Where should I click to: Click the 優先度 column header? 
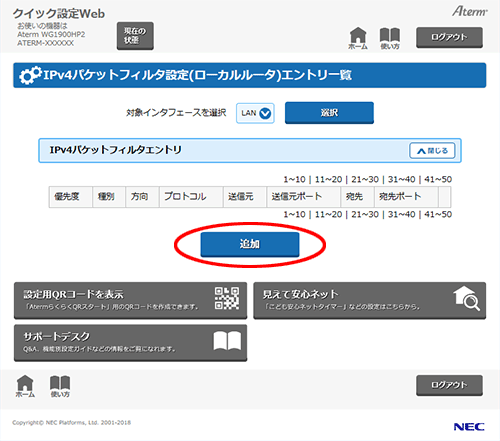71,197
